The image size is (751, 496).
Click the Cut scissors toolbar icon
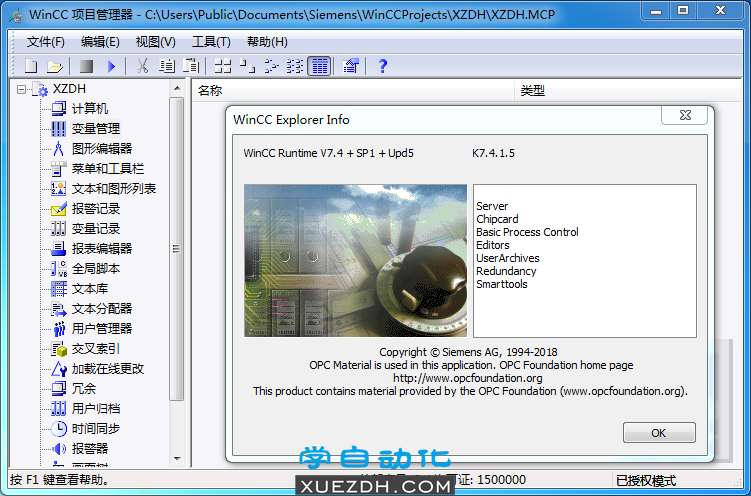pos(142,66)
